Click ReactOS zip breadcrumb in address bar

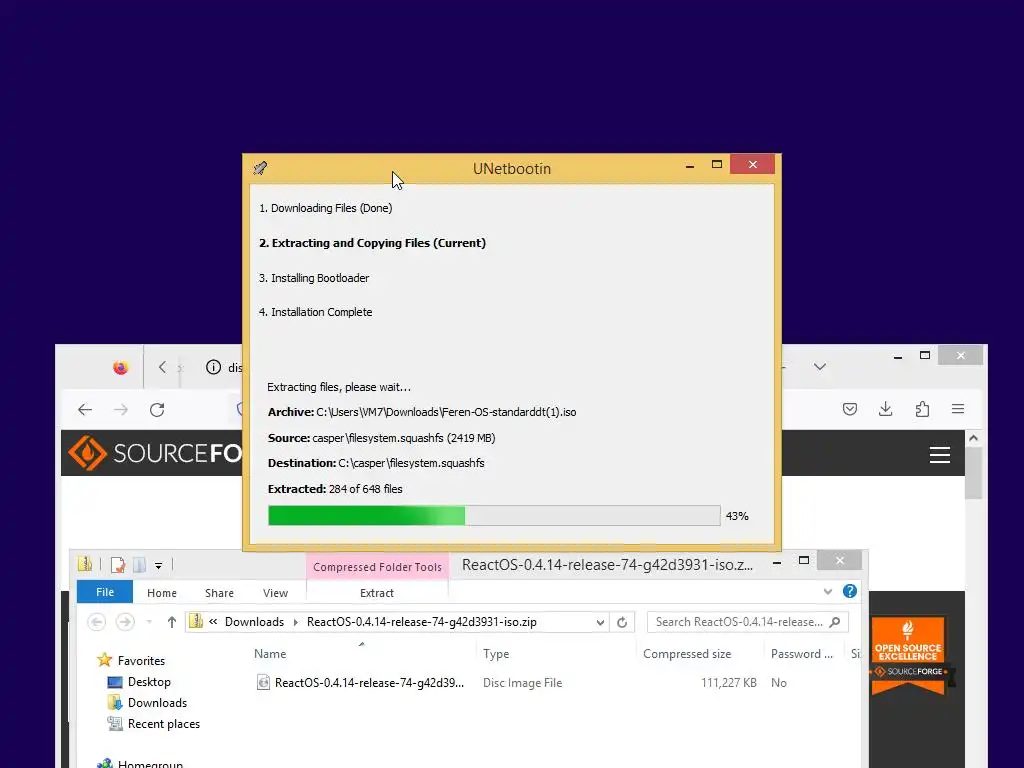[422, 622]
